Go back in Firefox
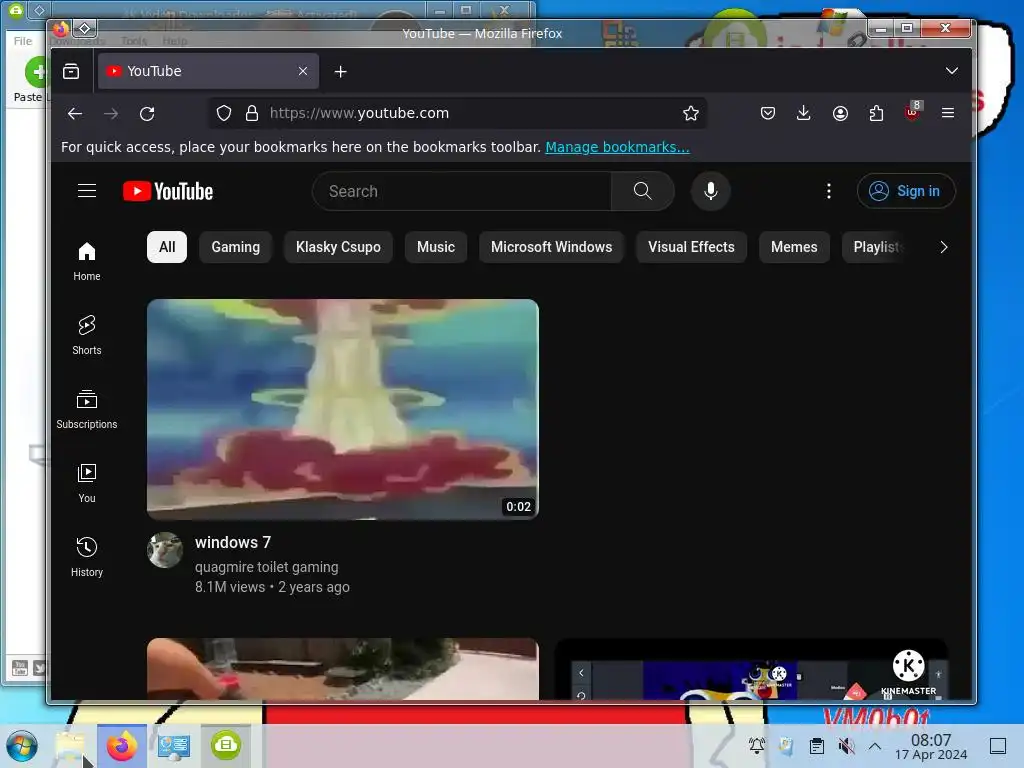The image size is (1024, 768). (x=75, y=114)
